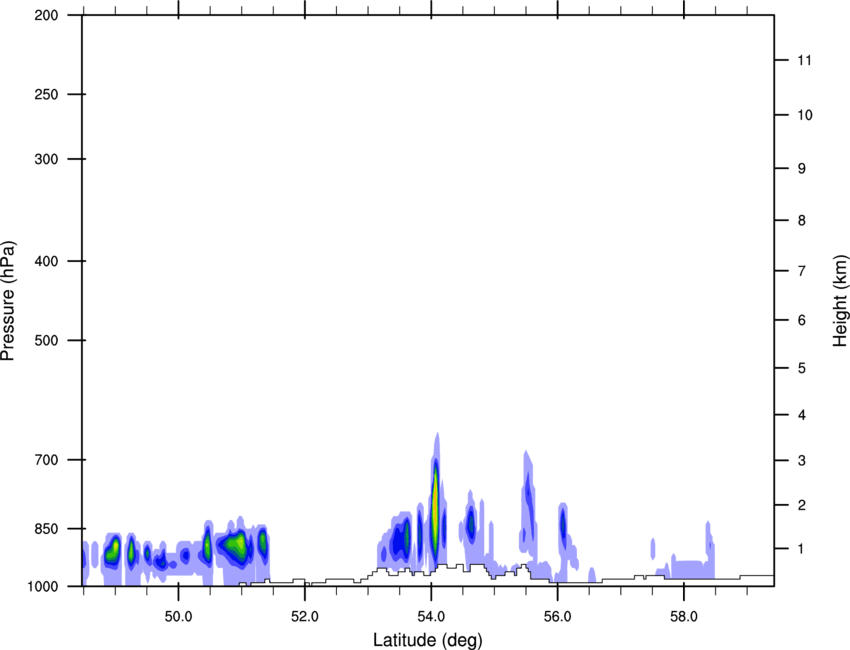Viewport: 850px width, 650px height.
Task: Click the 54.0 latitude tick label
Action: (x=431, y=617)
